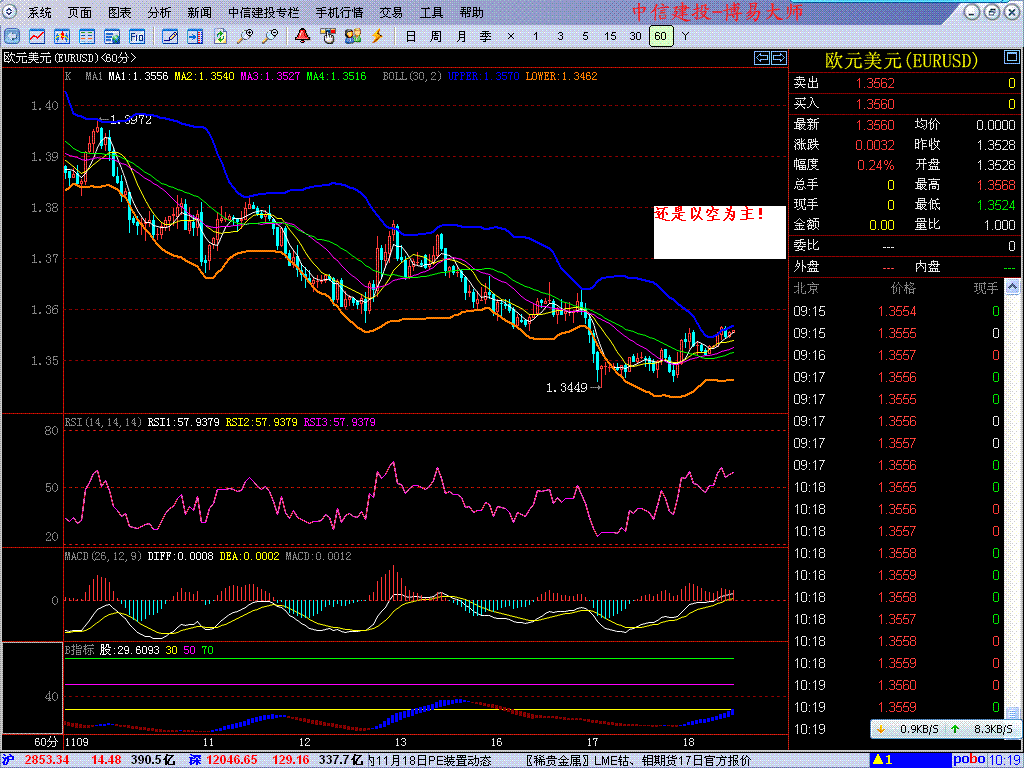The height and width of the screenshot is (768, 1024).
Task: Click the F10 info toolbar icon
Action: [x=137, y=36]
